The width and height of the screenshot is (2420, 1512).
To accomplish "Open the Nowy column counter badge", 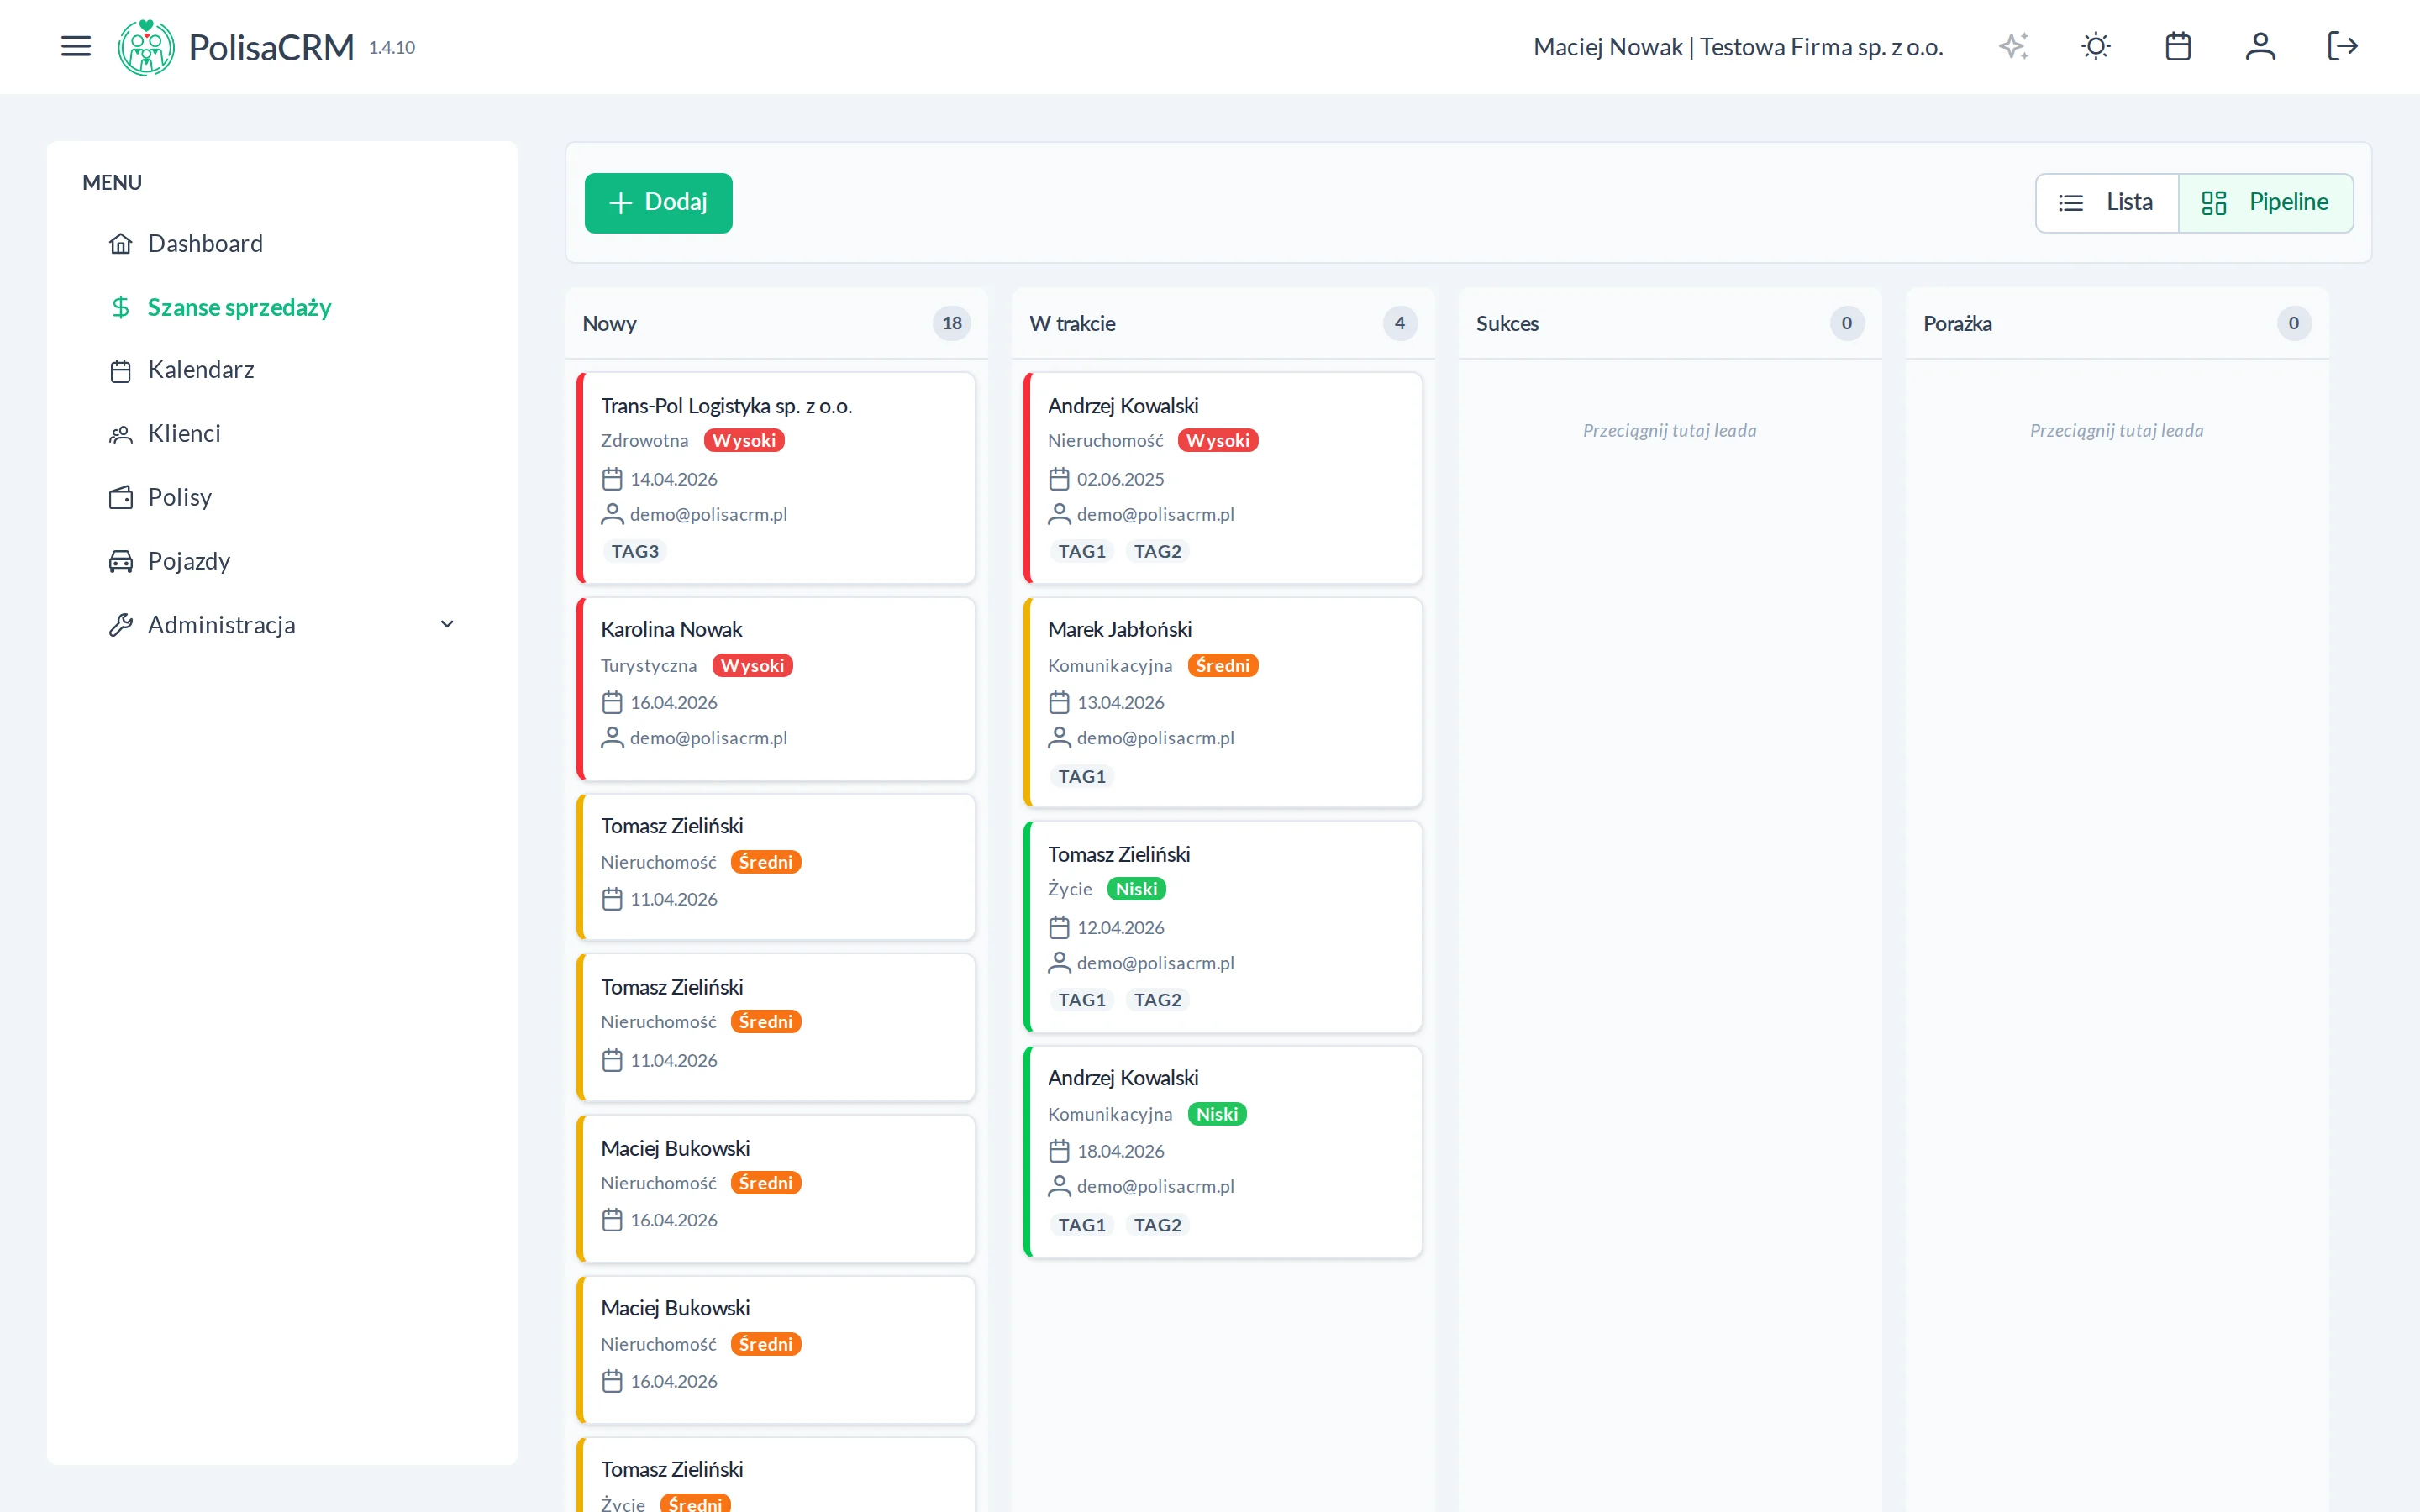I will (951, 323).
